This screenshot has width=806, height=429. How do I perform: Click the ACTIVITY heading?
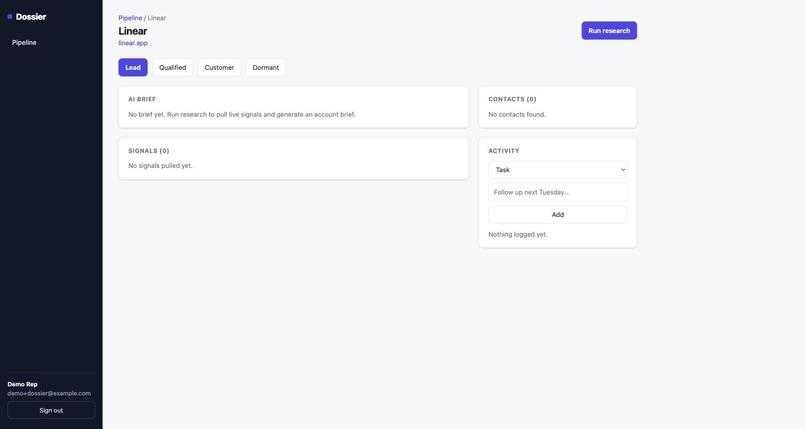(504, 151)
